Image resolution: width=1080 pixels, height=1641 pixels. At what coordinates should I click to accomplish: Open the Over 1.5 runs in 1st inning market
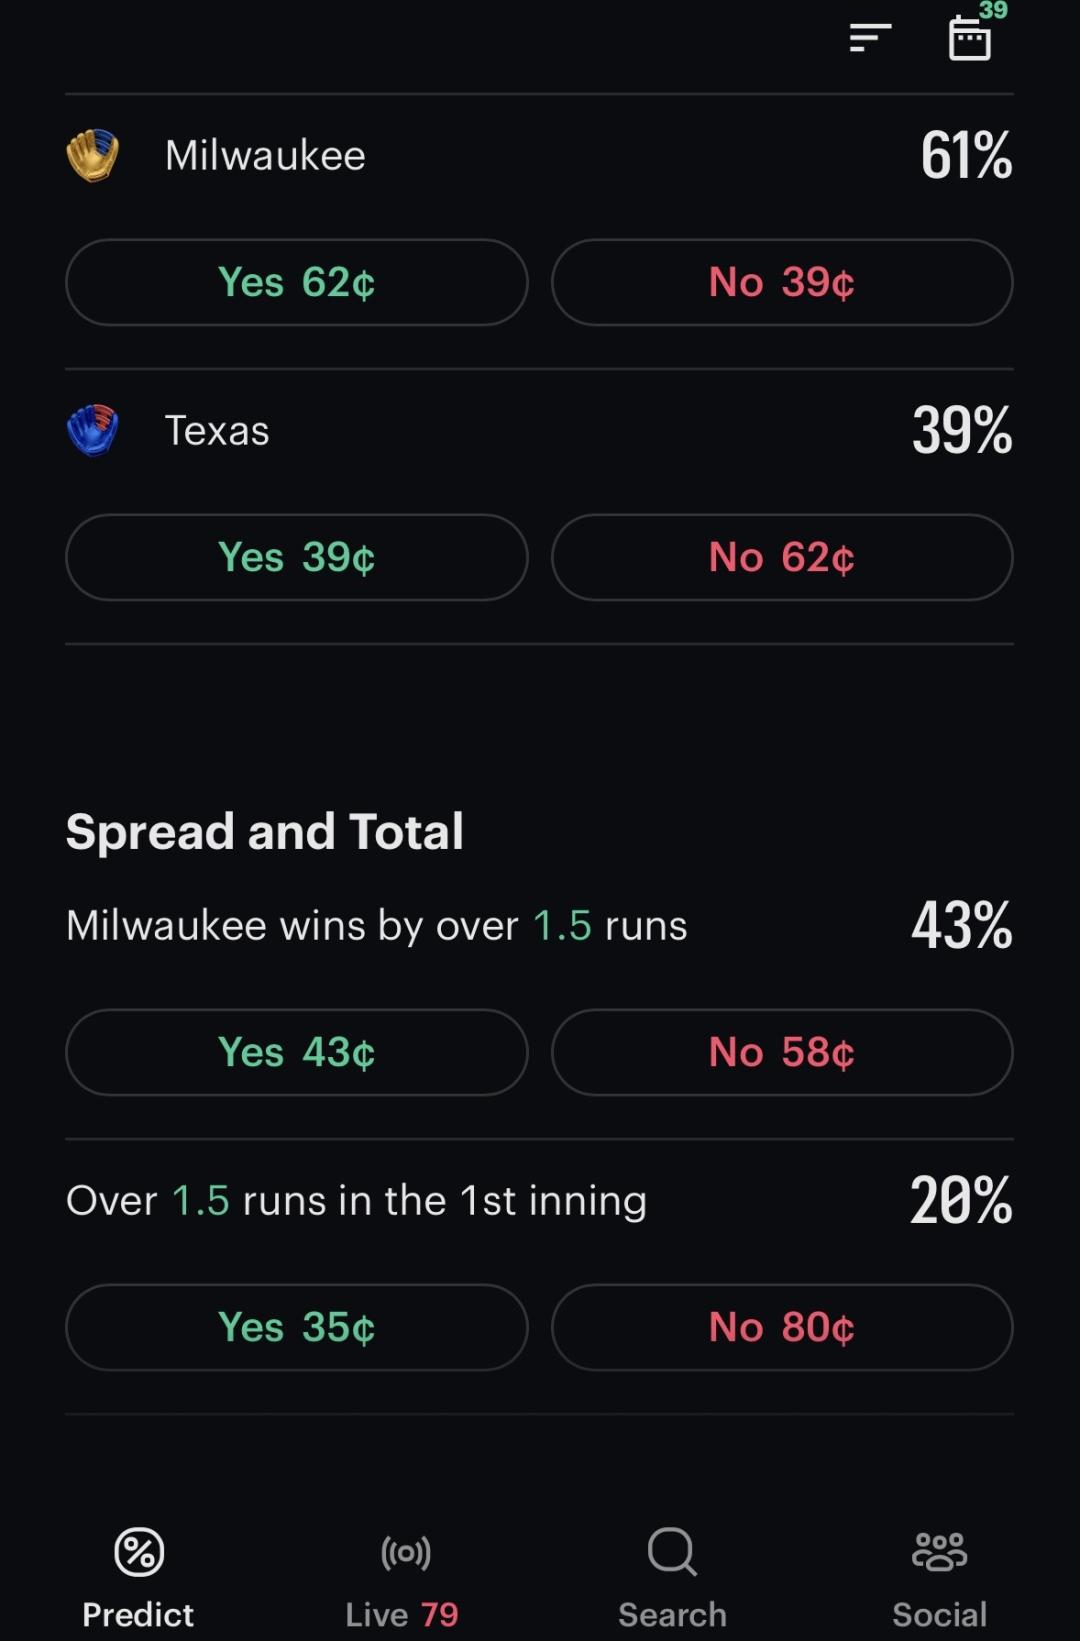(x=357, y=1200)
